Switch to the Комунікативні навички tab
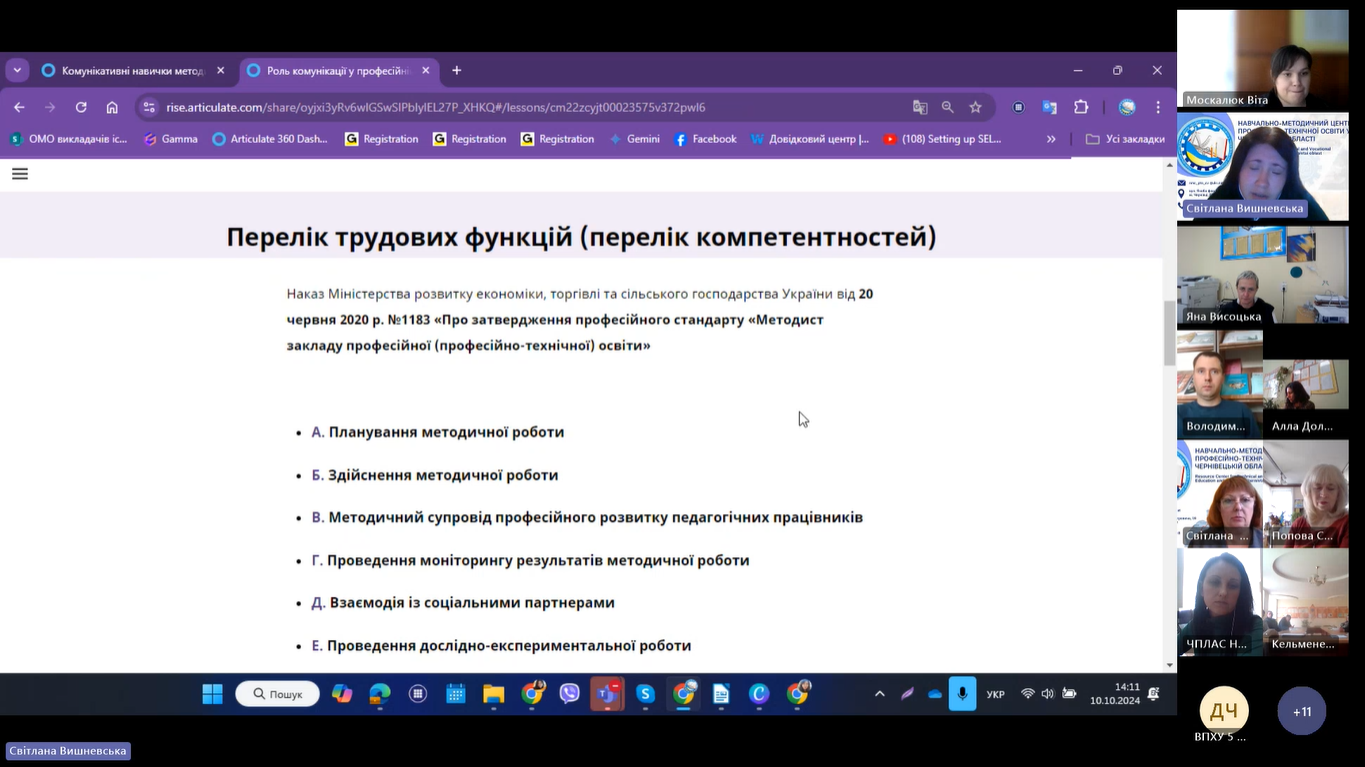 tap(132, 71)
